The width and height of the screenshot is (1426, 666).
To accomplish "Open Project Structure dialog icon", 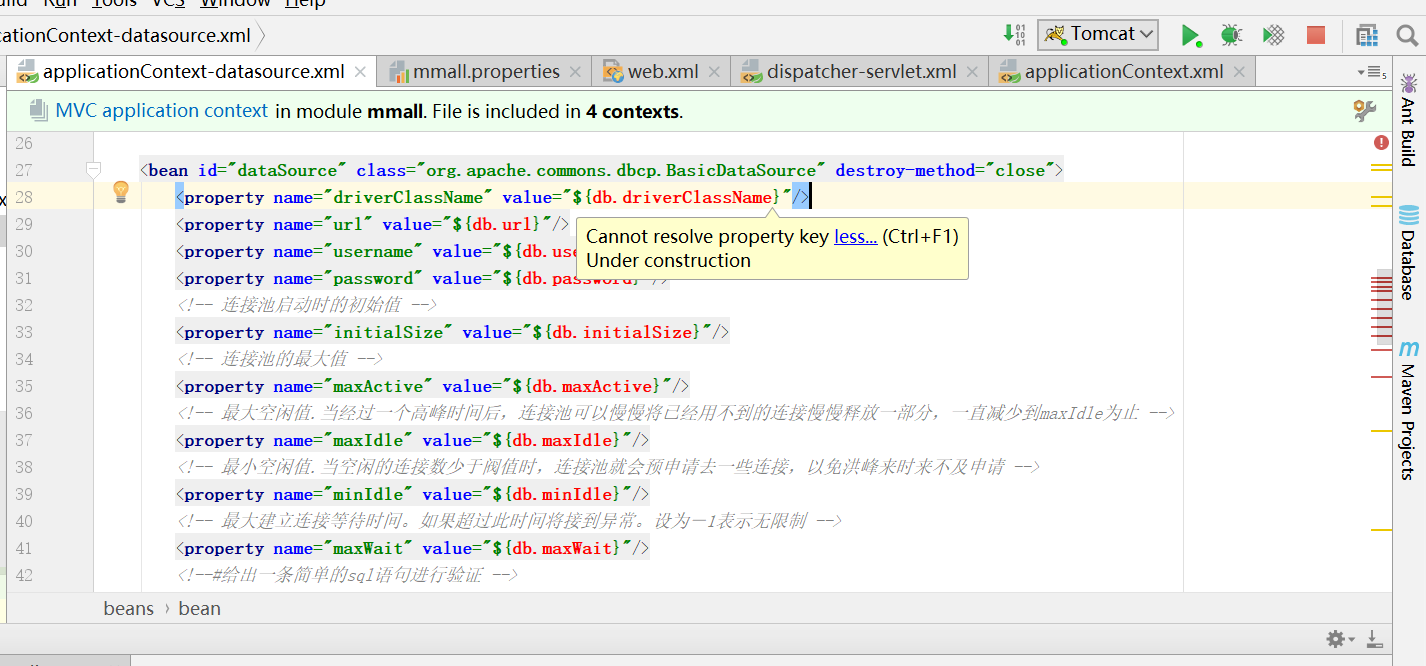I will point(1367,36).
